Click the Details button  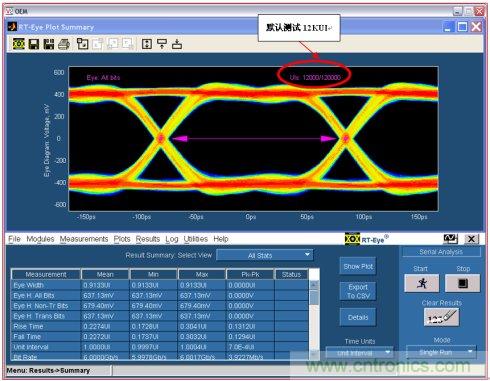pos(358,317)
